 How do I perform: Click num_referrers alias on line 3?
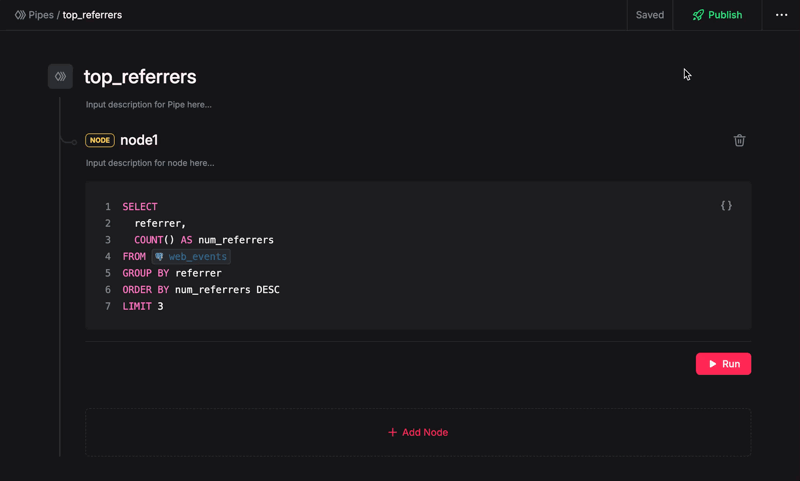click(x=236, y=240)
